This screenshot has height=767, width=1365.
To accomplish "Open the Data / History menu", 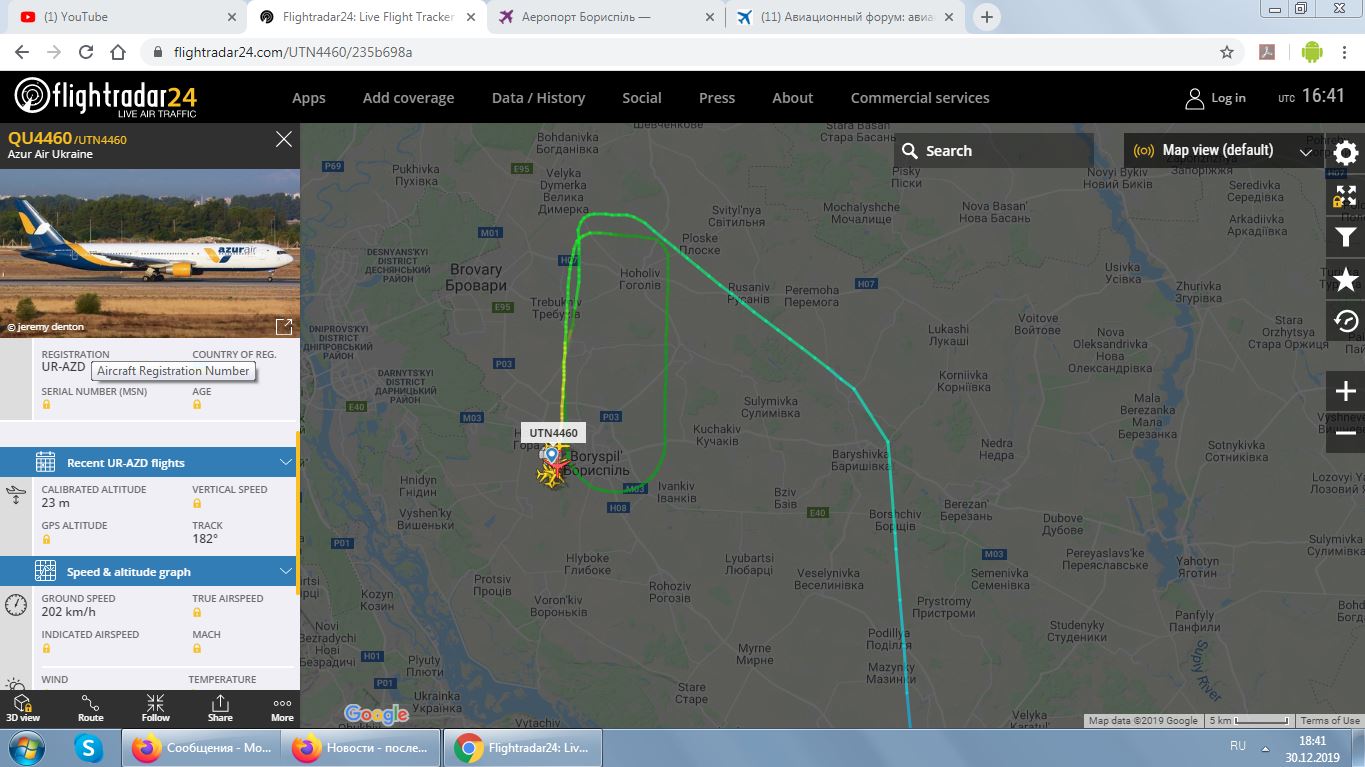I will [538, 97].
